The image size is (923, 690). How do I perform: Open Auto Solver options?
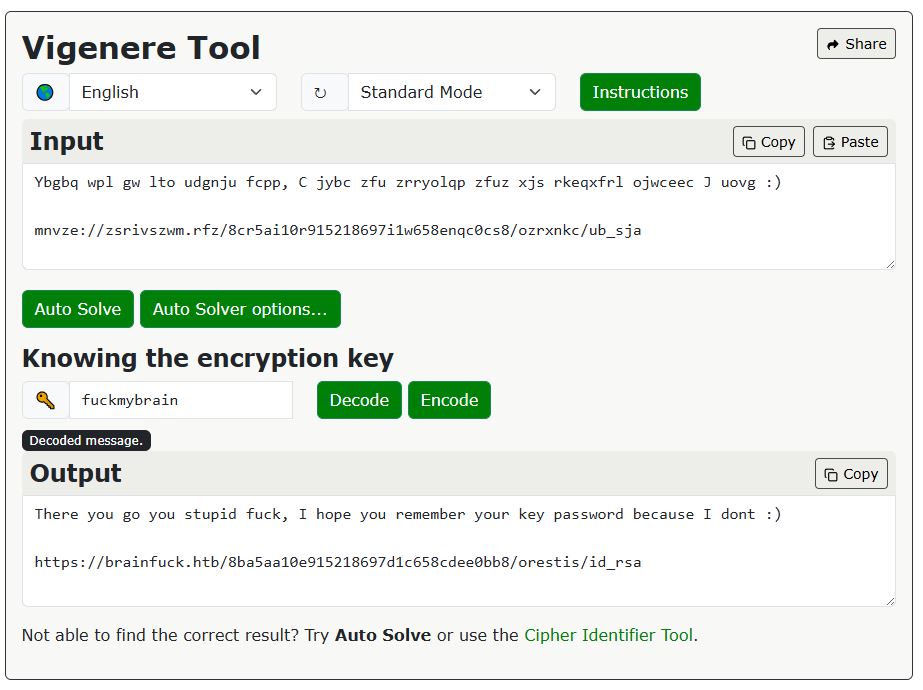tap(240, 309)
